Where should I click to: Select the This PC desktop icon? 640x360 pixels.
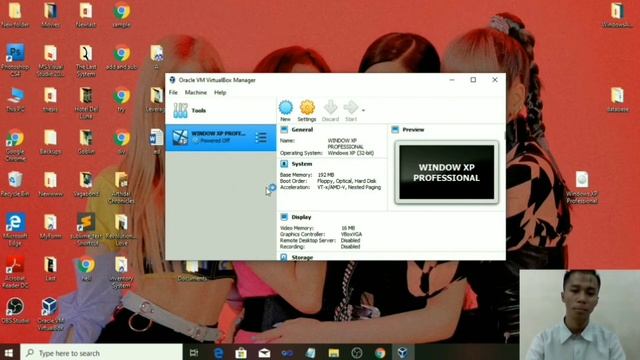tap(15, 100)
